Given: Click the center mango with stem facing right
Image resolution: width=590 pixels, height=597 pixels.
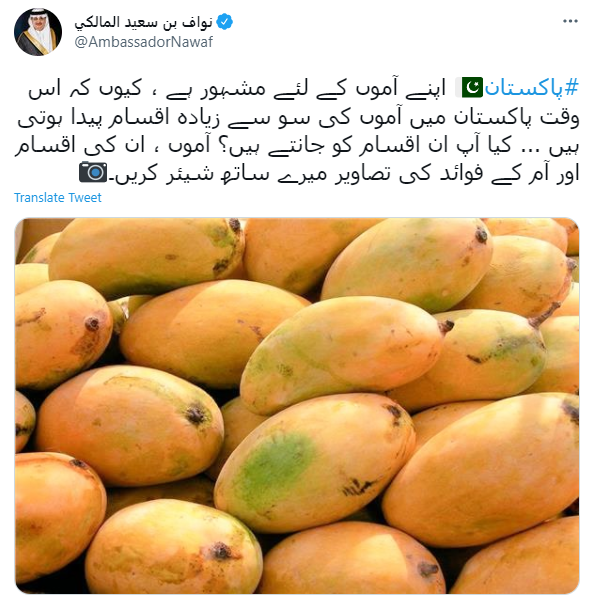Looking at the screenshot, I should click(344, 354).
